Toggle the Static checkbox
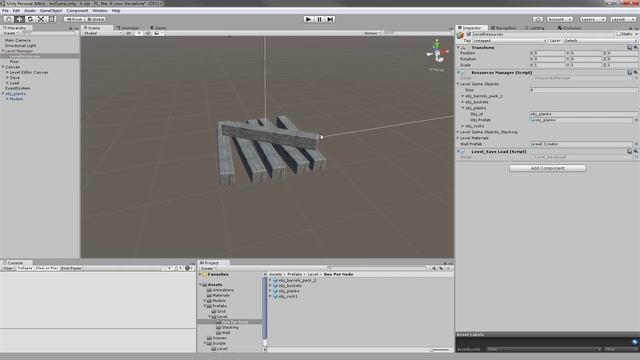 [x=619, y=34]
